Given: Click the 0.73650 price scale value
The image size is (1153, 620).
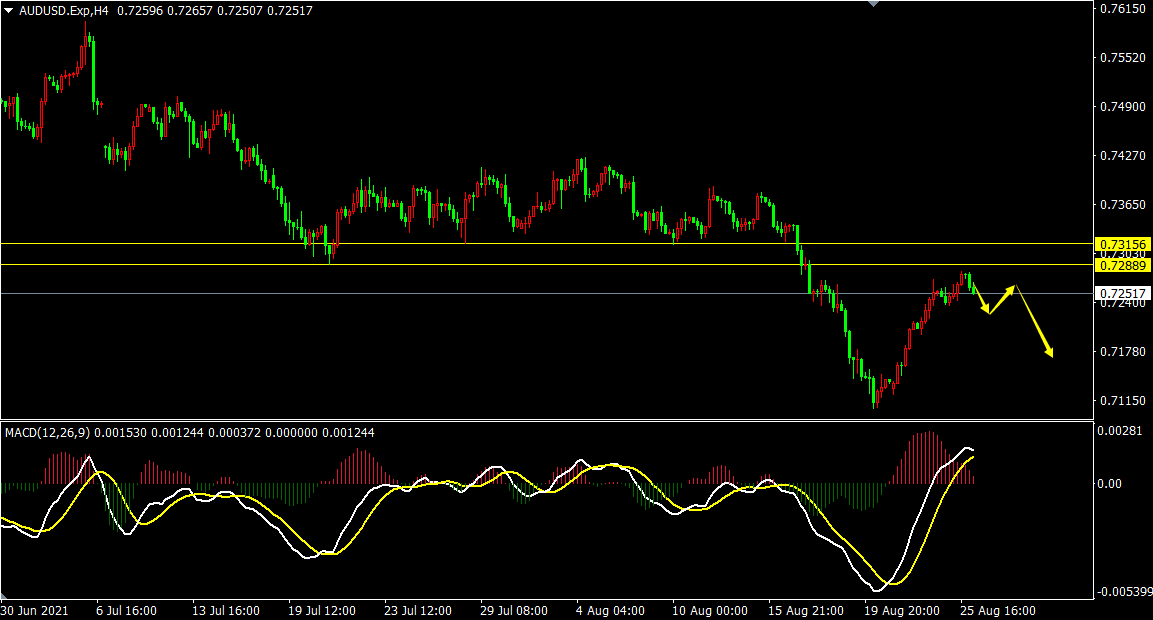Looking at the screenshot, I should (1123, 204).
